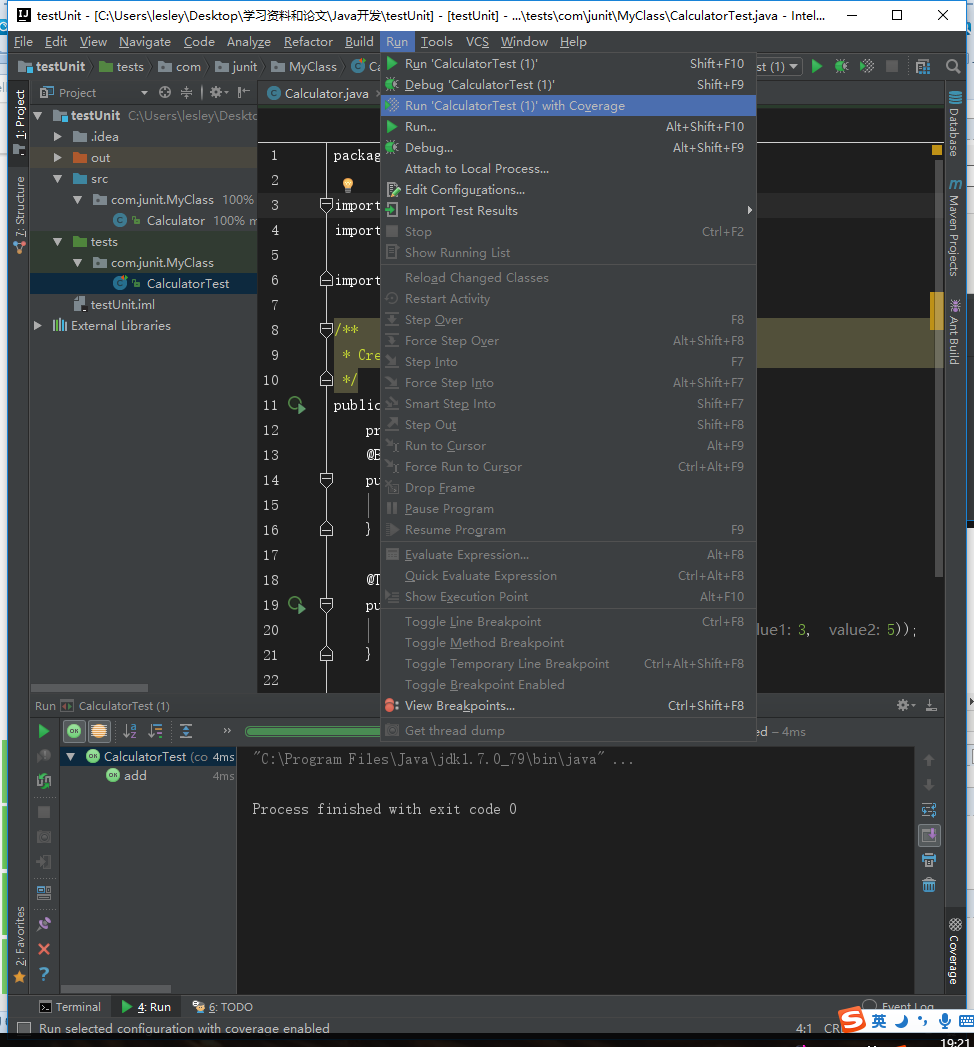Click the hide Run panel download-arrow icon

click(x=931, y=705)
